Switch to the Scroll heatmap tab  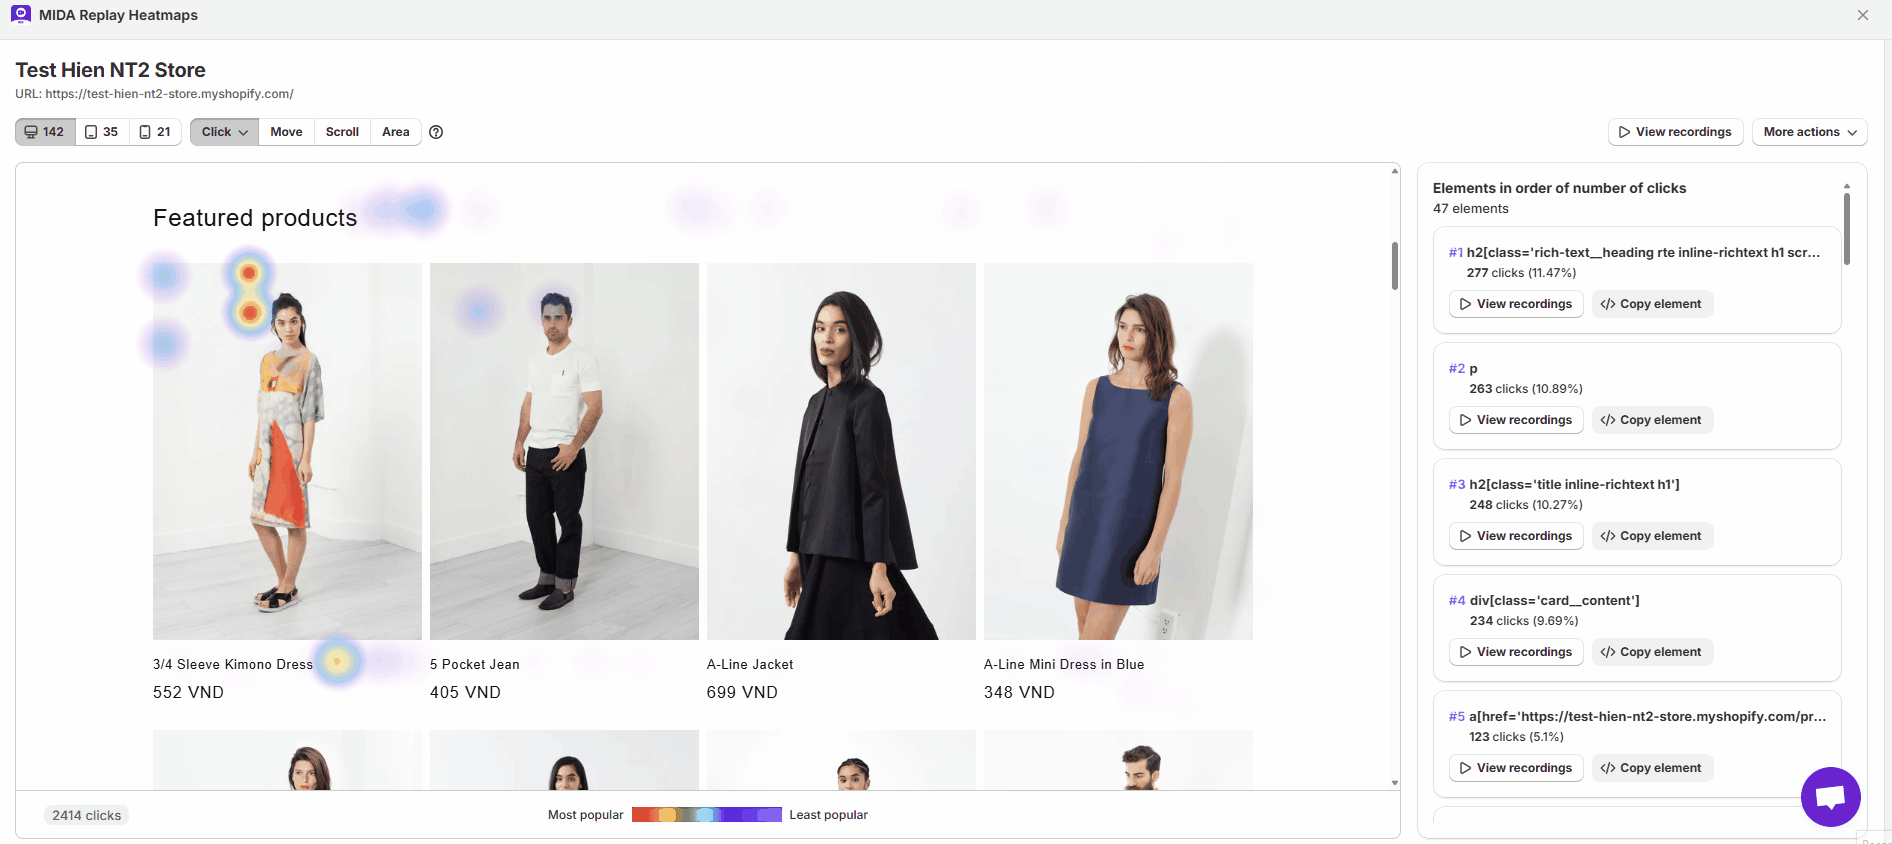point(342,132)
